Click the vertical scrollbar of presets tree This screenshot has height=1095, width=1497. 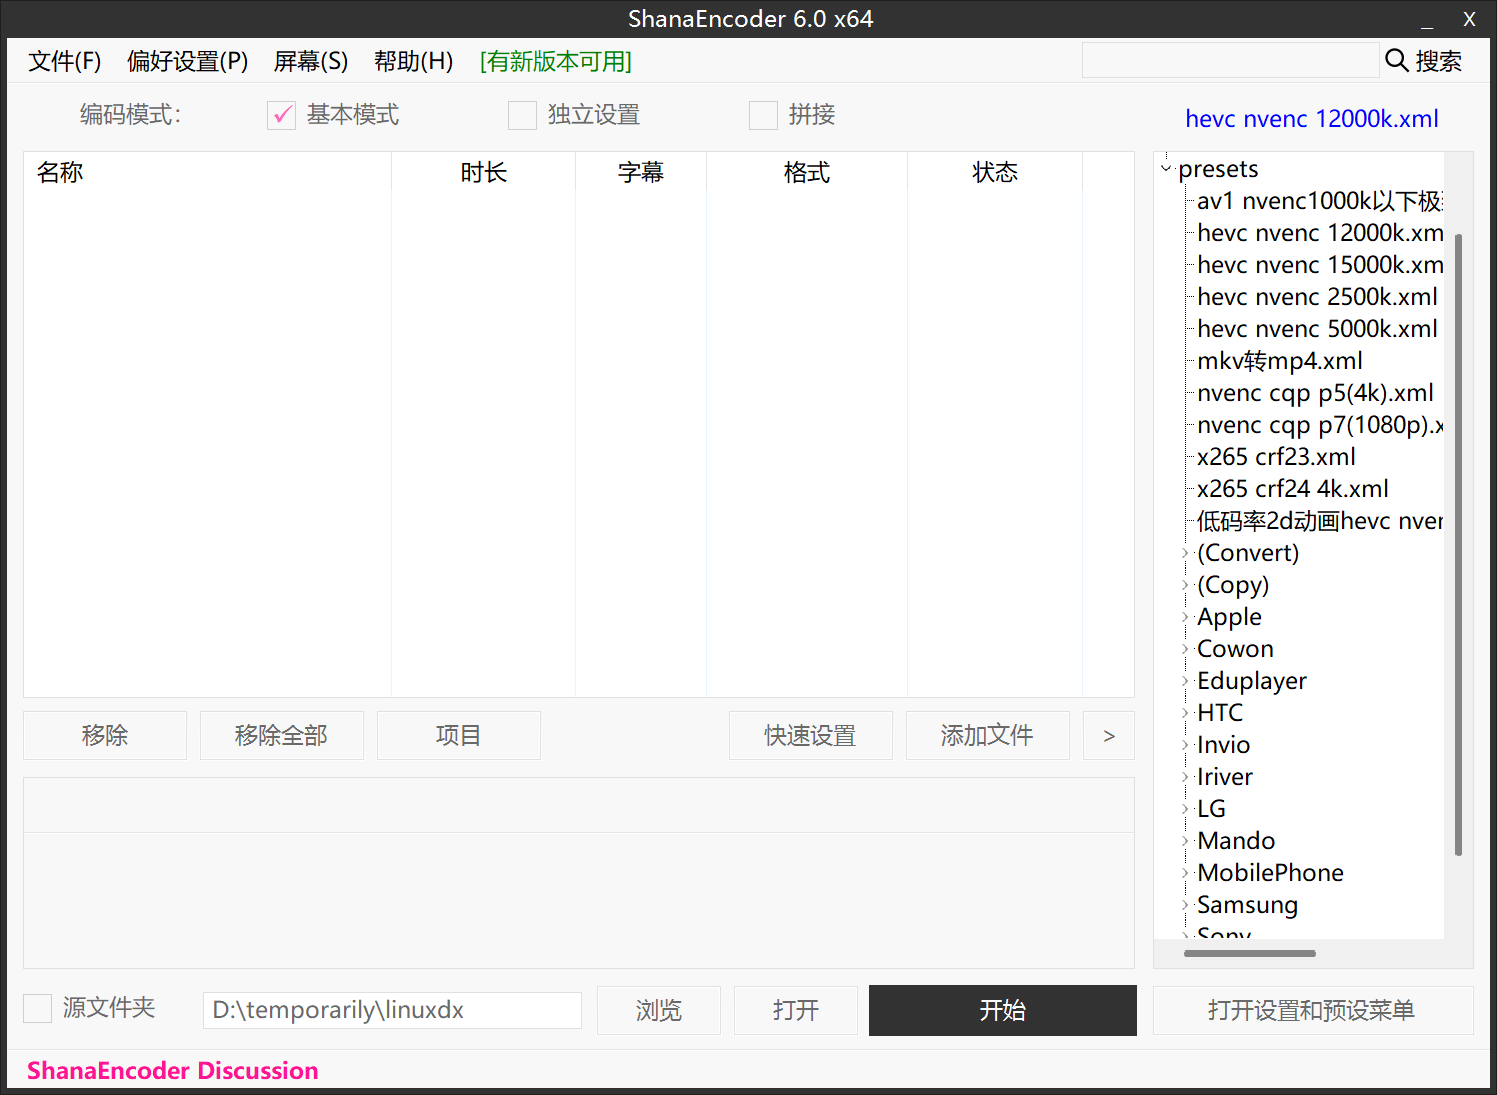point(1459,545)
